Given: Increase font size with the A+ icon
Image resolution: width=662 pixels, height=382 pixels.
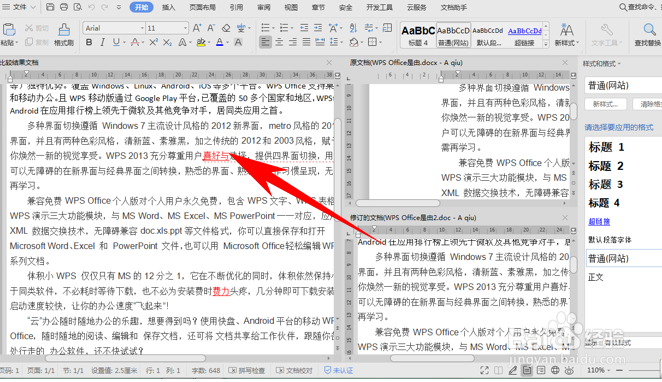Looking at the screenshot, I should point(197,28).
